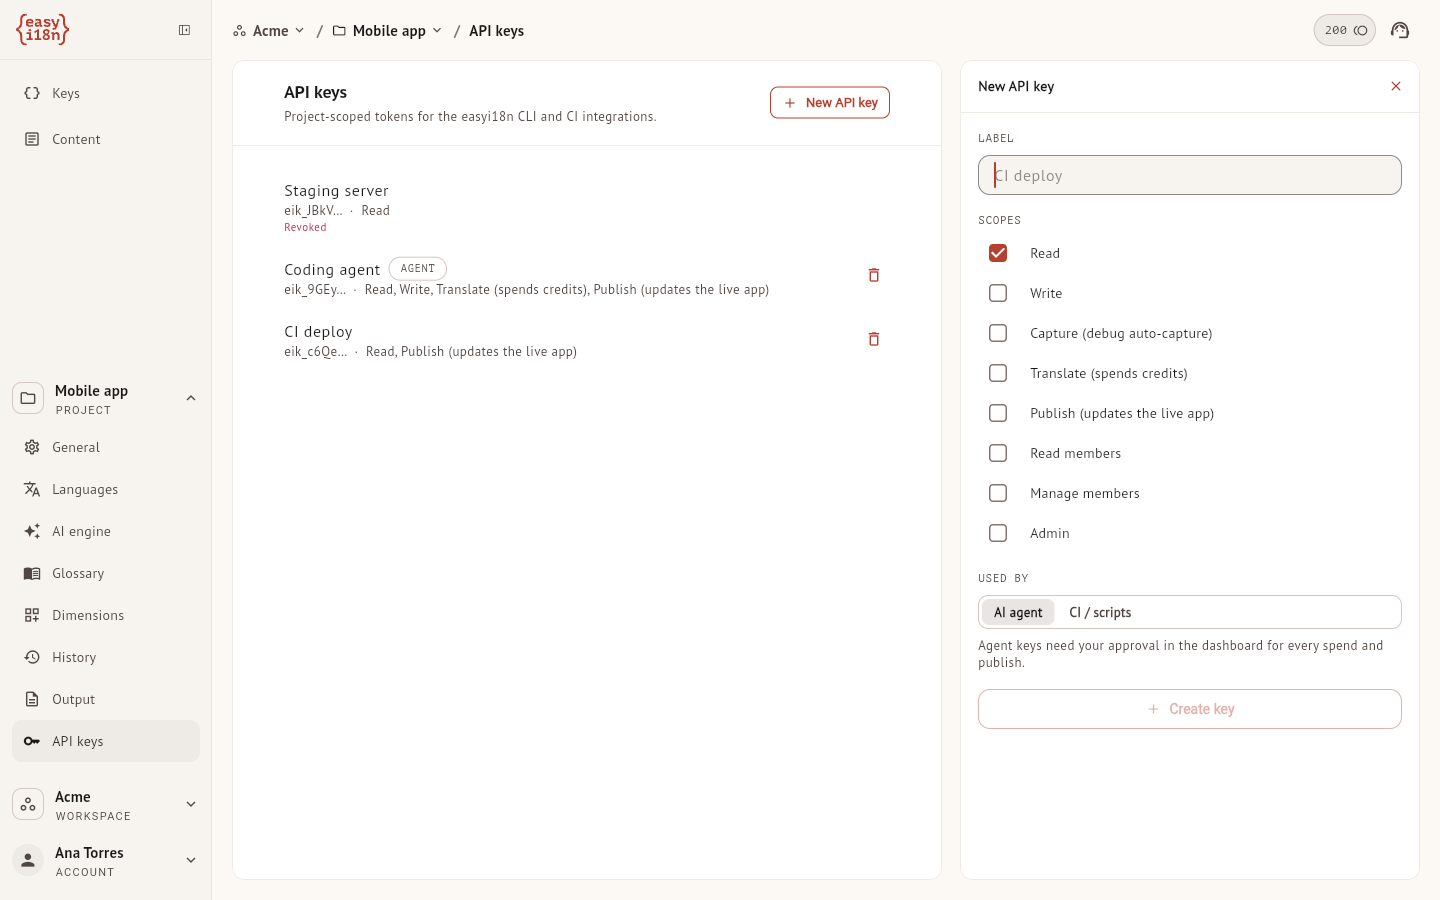This screenshot has height=900, width=1440.
Task: Select the Staging server key row
Action: [x=587, y=208]
